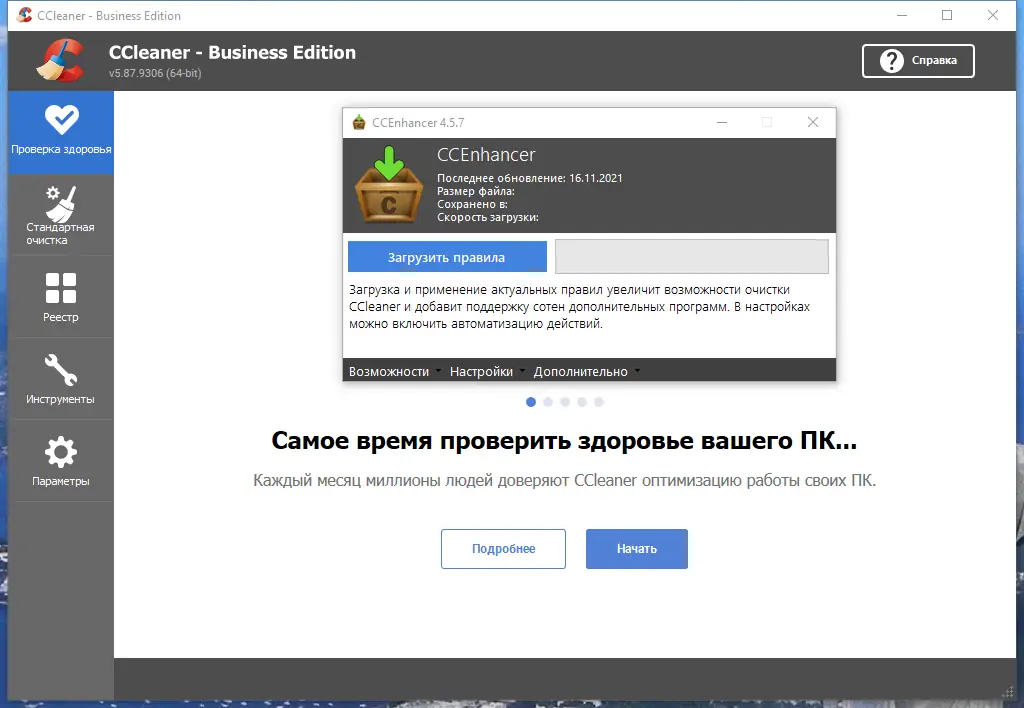Expand the Возможности dropdown arrow
1024x708 pixels.
click(437, 370)
